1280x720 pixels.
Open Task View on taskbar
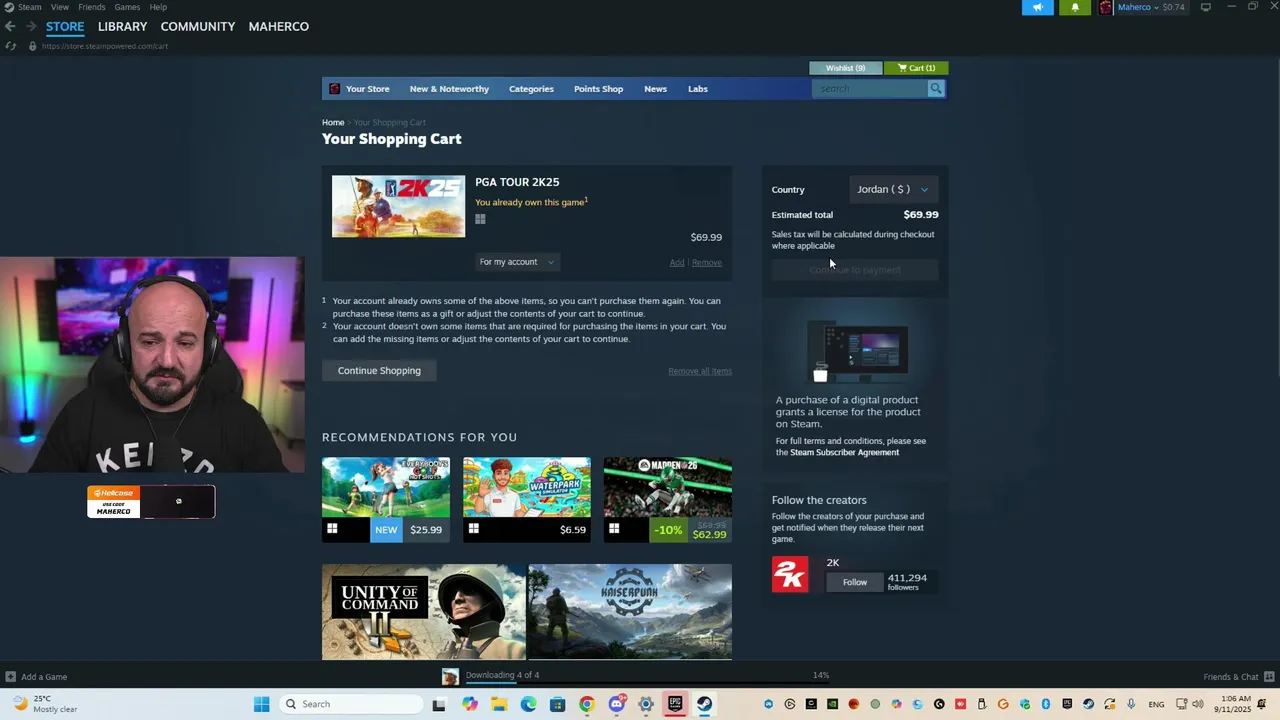(x=438, y=704)
